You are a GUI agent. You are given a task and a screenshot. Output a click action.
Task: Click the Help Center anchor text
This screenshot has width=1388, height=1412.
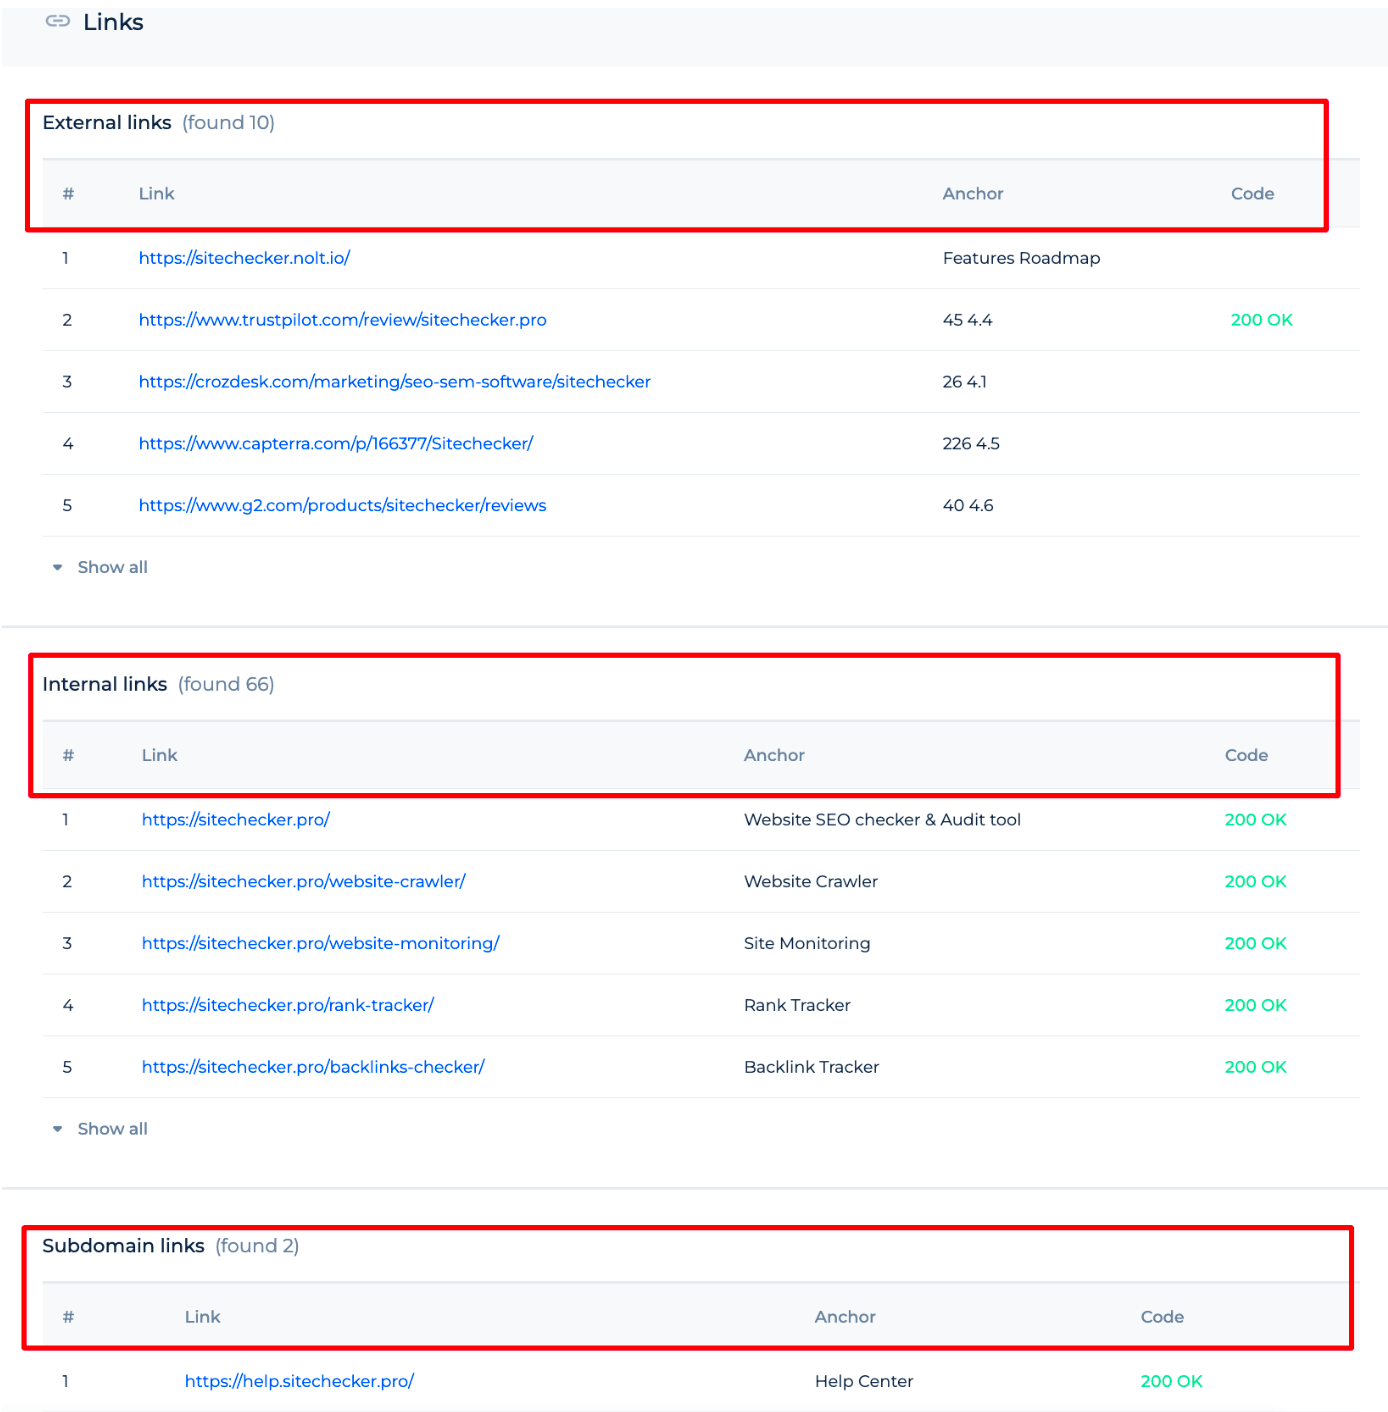click(x=864, y=1382)
